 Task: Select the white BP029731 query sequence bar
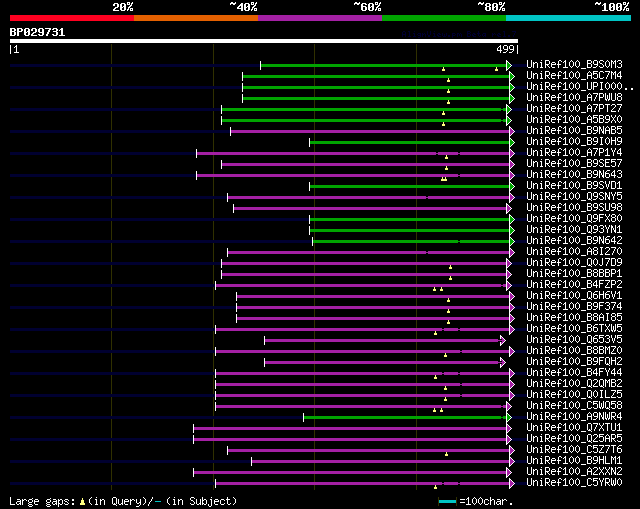[264, 41]
